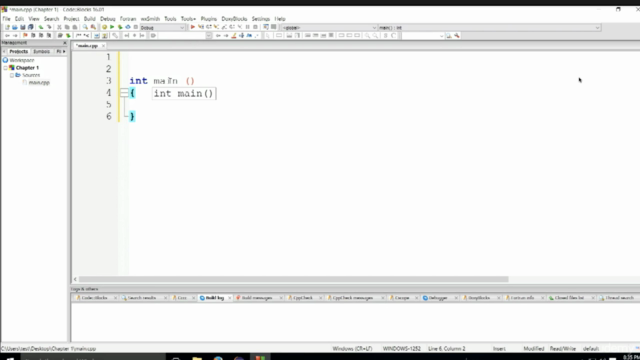
Task: Collapse the Chapter 1 project expander
Action: (x=5, y=68)
